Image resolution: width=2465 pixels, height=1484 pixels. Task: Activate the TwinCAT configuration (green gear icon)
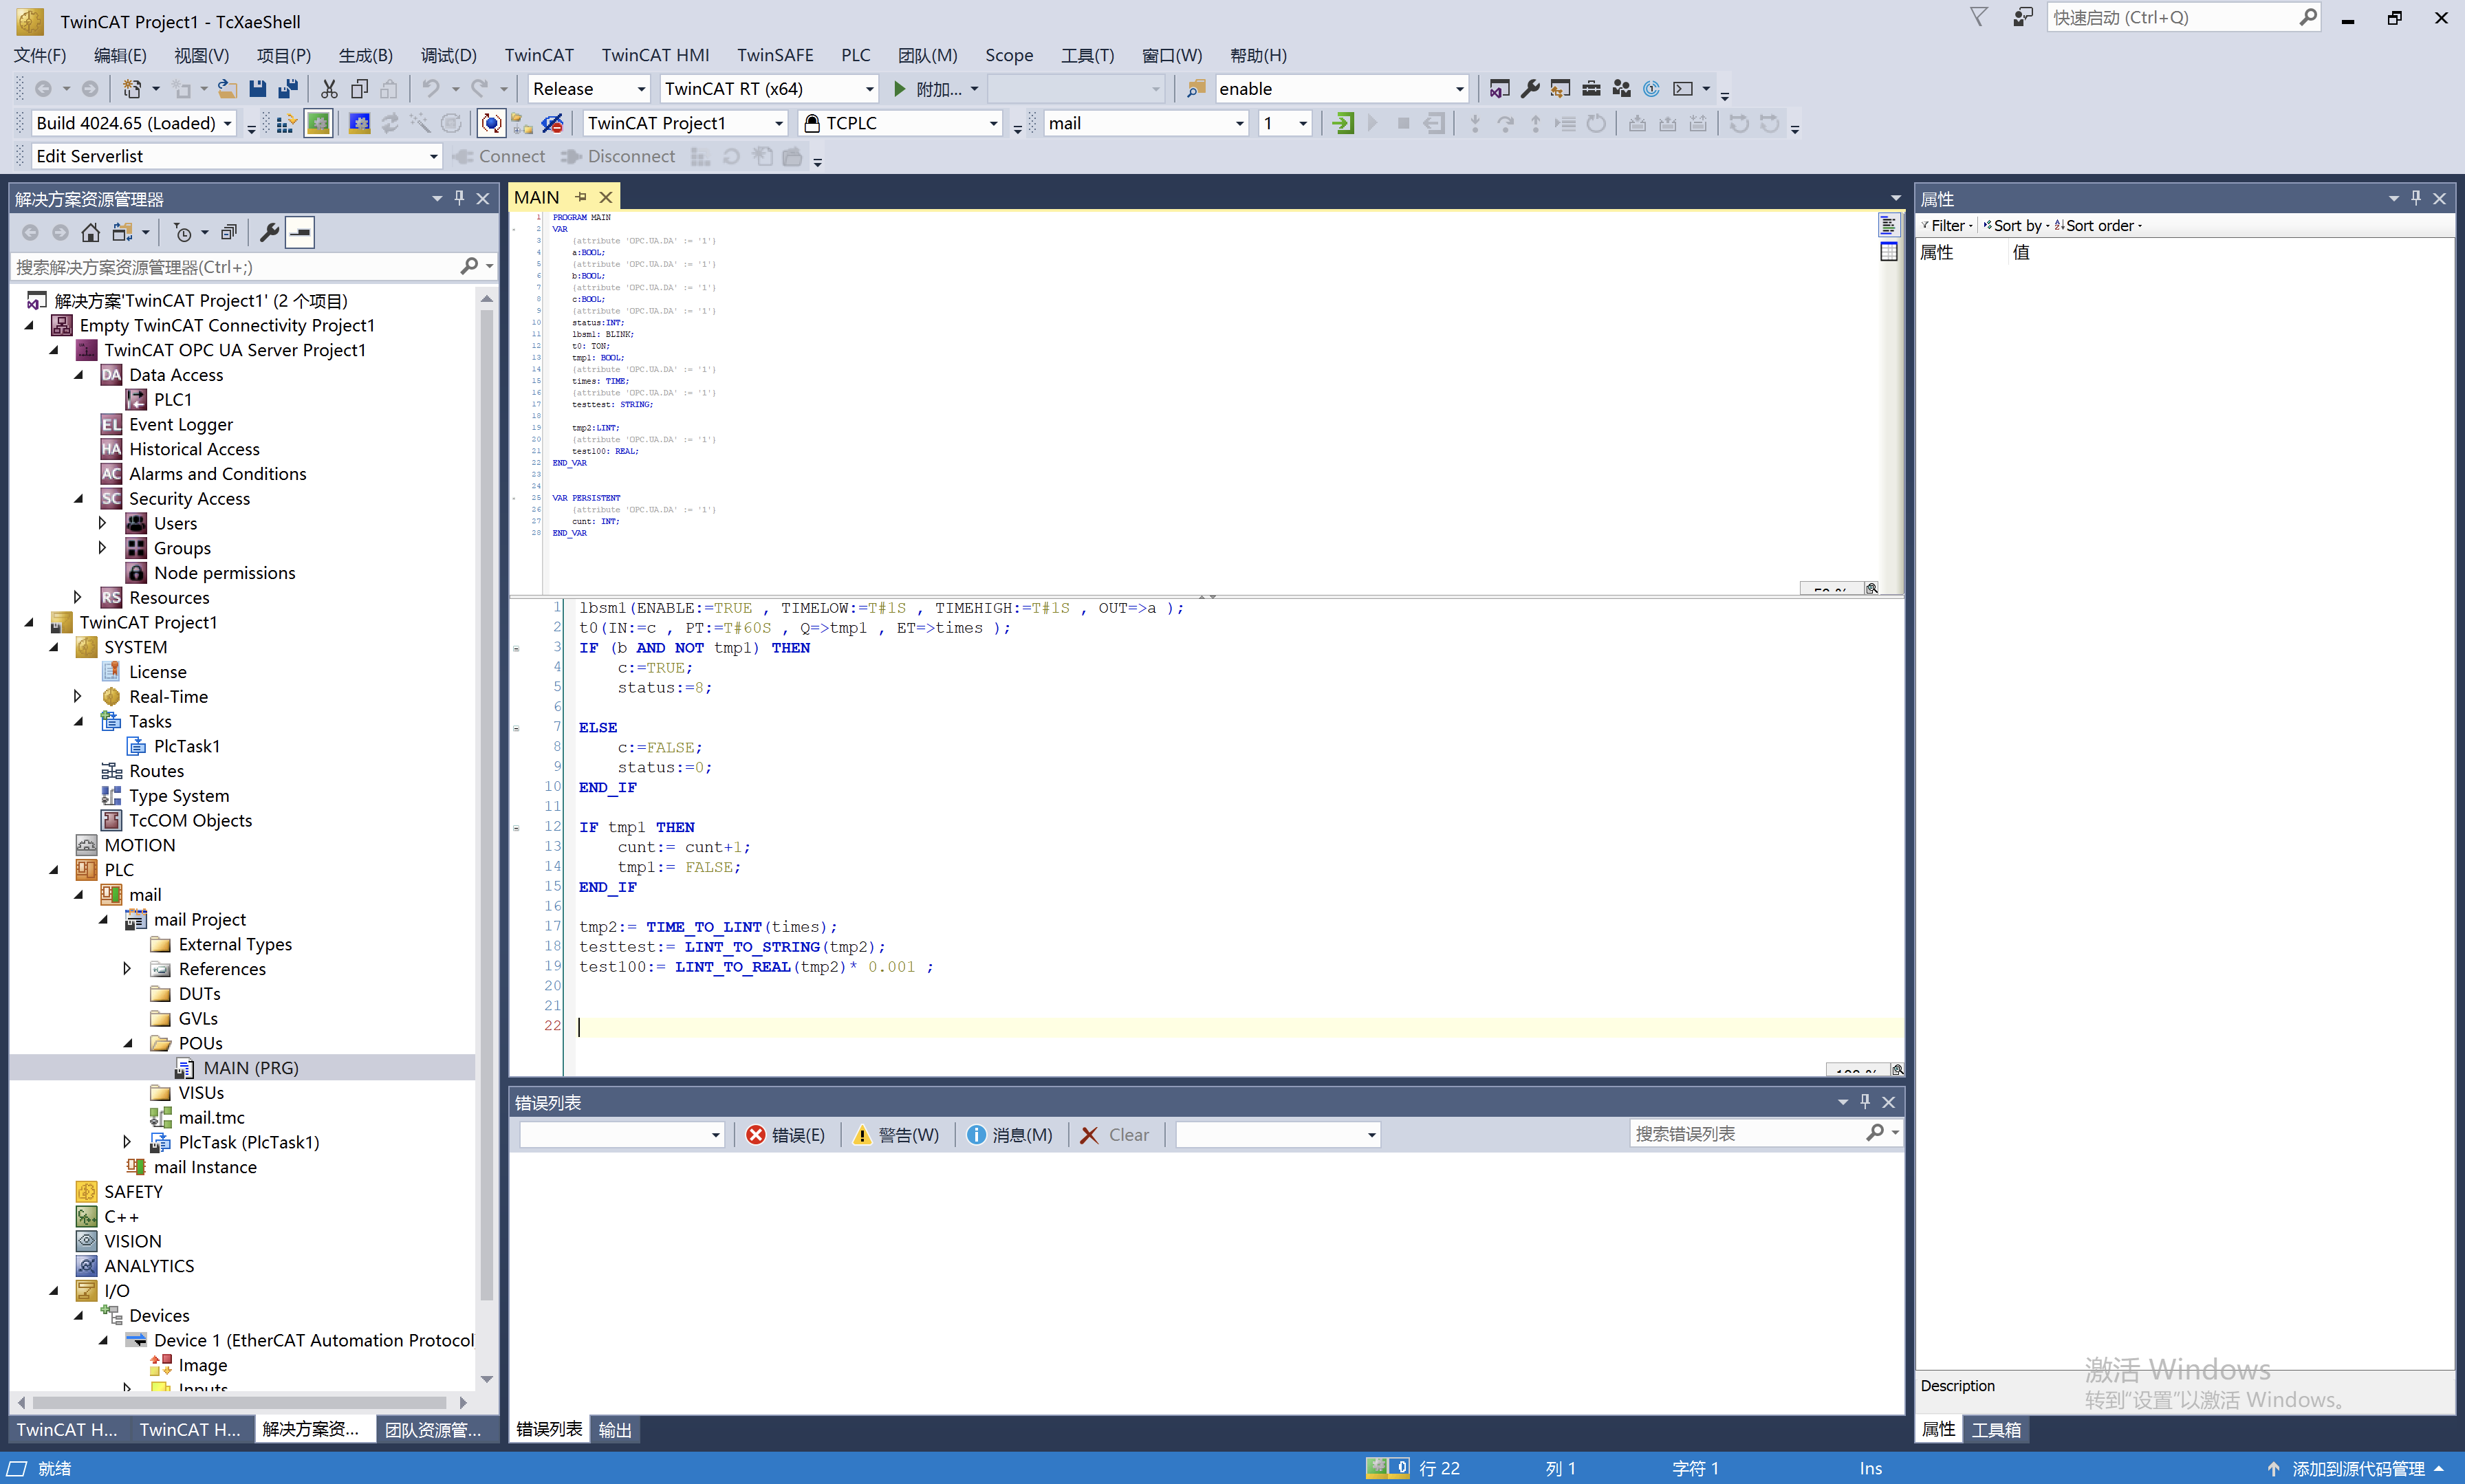(x=318, y=123)
